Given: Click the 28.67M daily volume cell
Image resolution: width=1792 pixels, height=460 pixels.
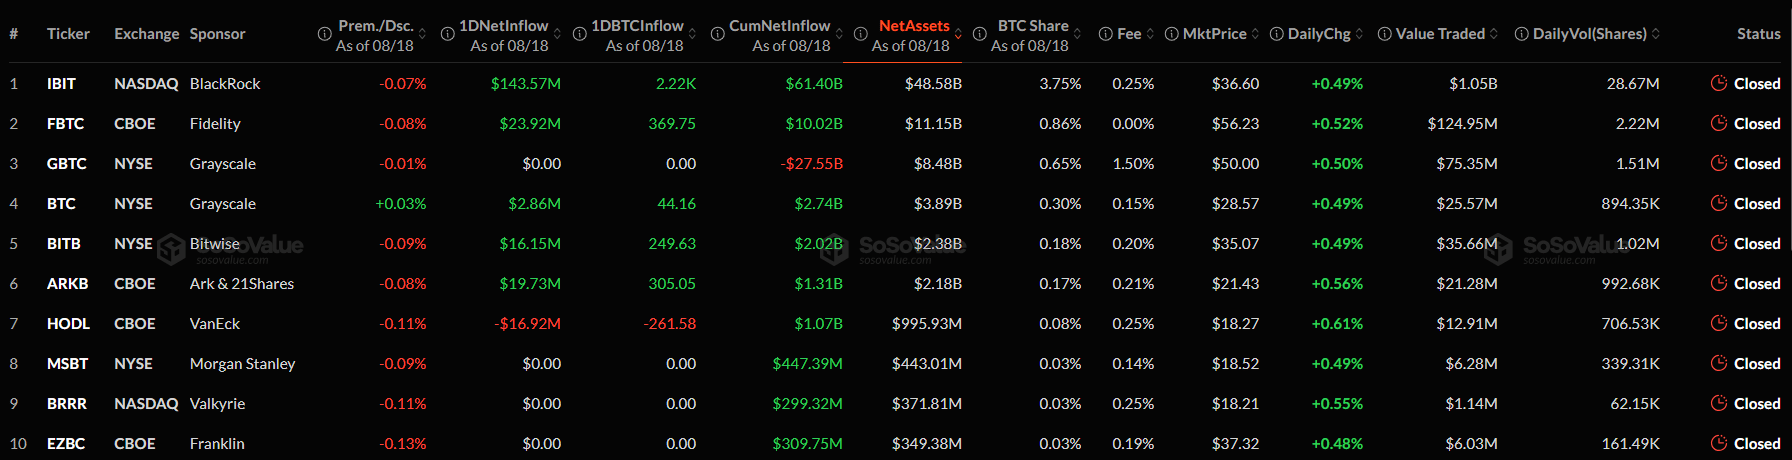Looking at the screenshot, I should [x=1633, y=84].
